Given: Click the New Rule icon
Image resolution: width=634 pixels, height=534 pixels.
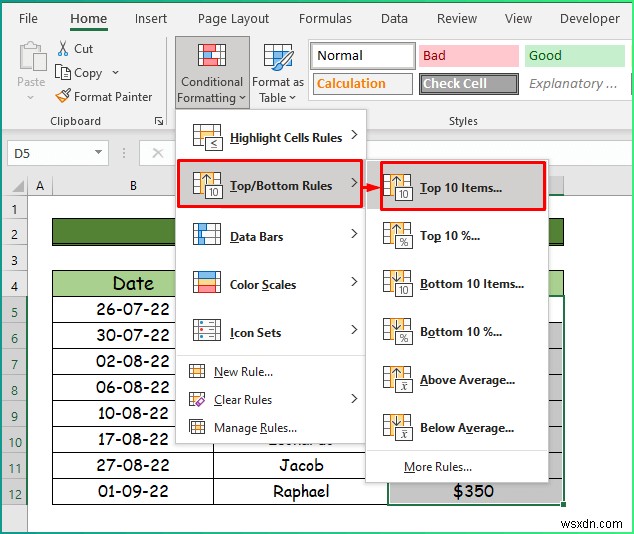Looking at the screenshot, I should pos(197,371).
